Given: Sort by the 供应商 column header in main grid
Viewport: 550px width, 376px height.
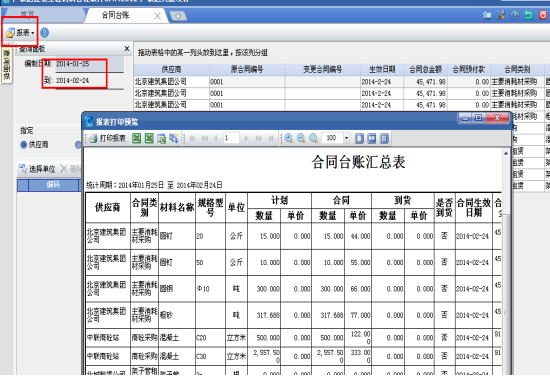Looking at the screenshot, I should pyautogui.click(x=171, y=69).
